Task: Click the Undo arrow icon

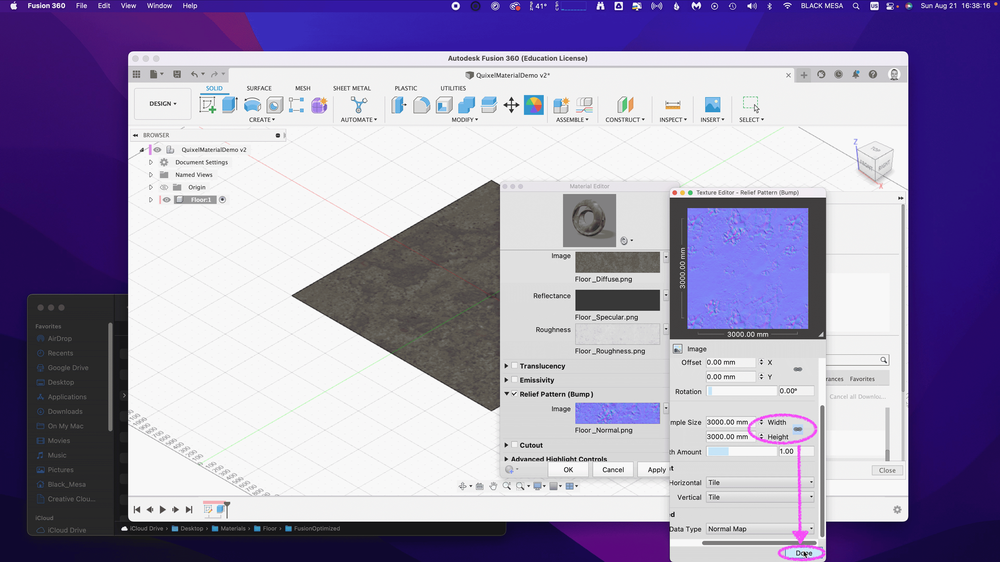Action: [x=195, y=75]
